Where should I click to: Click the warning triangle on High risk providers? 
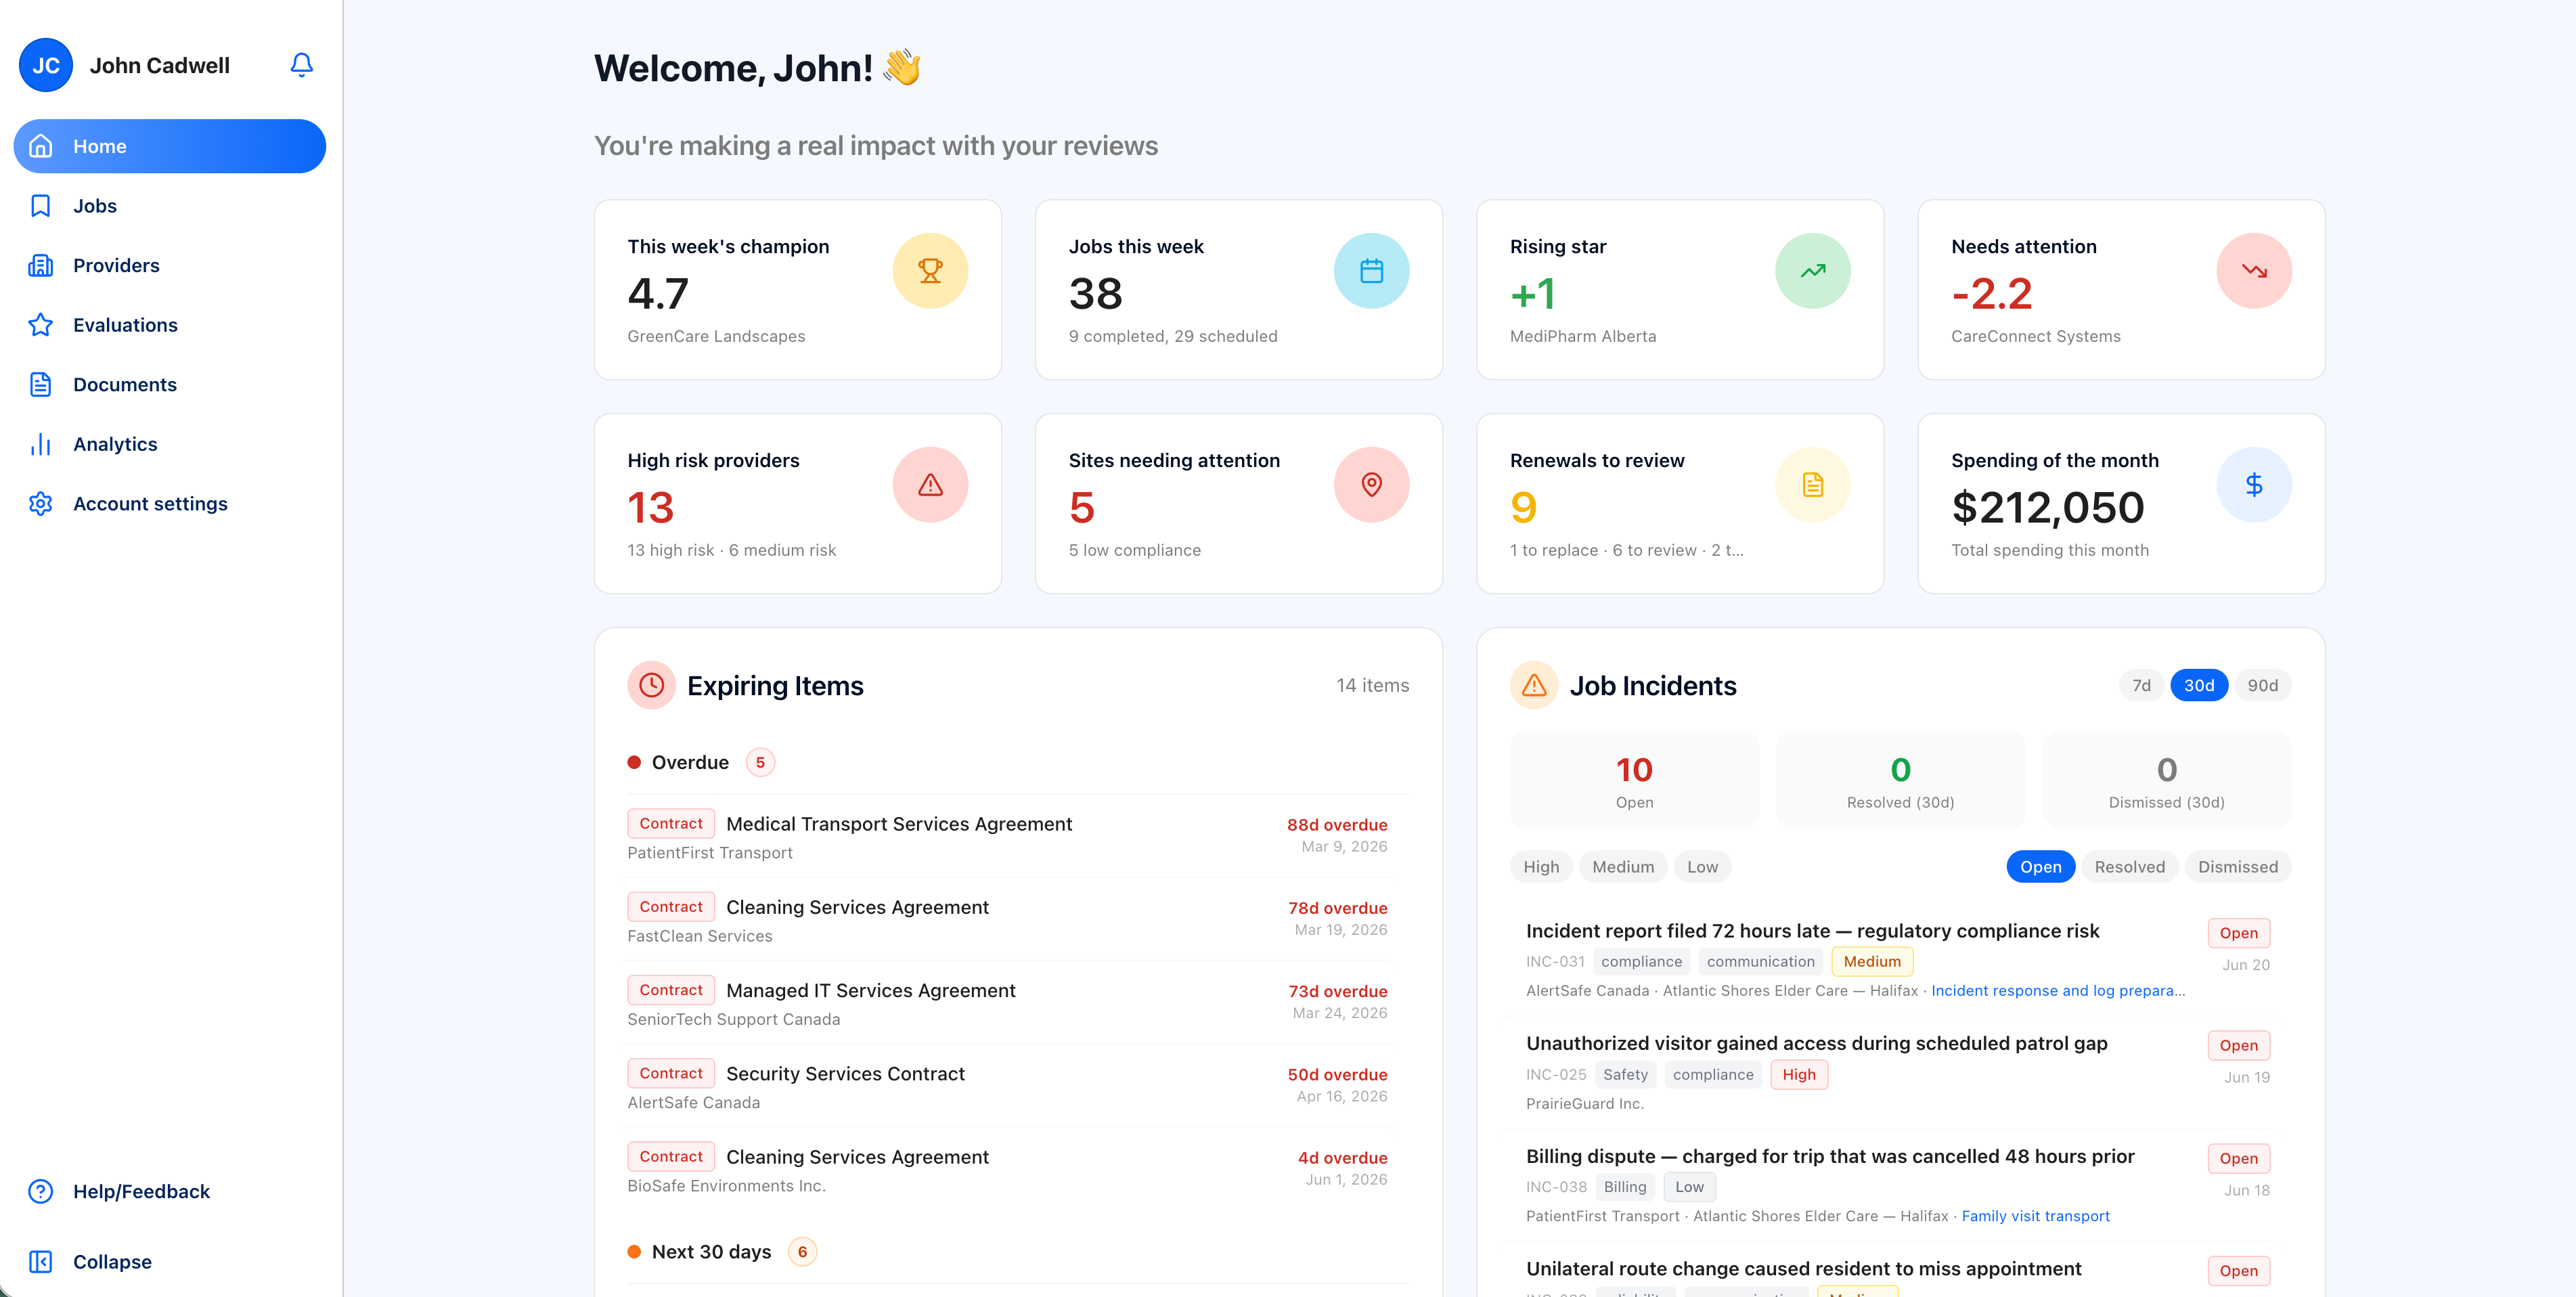click(930, 485)
